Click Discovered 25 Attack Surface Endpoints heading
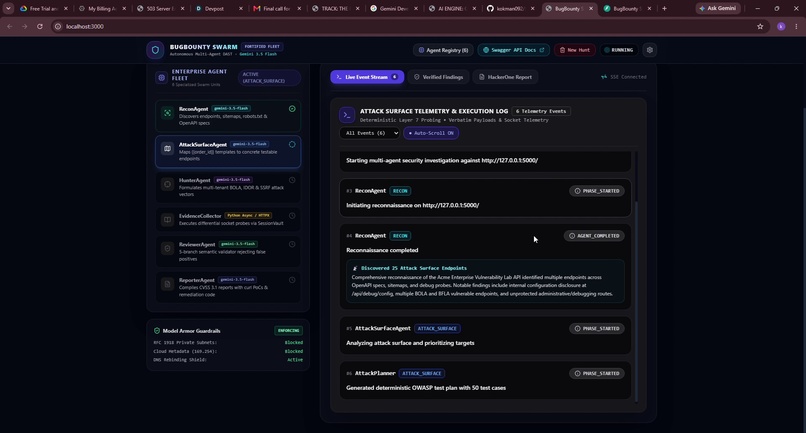 click(x=414, y=268)
